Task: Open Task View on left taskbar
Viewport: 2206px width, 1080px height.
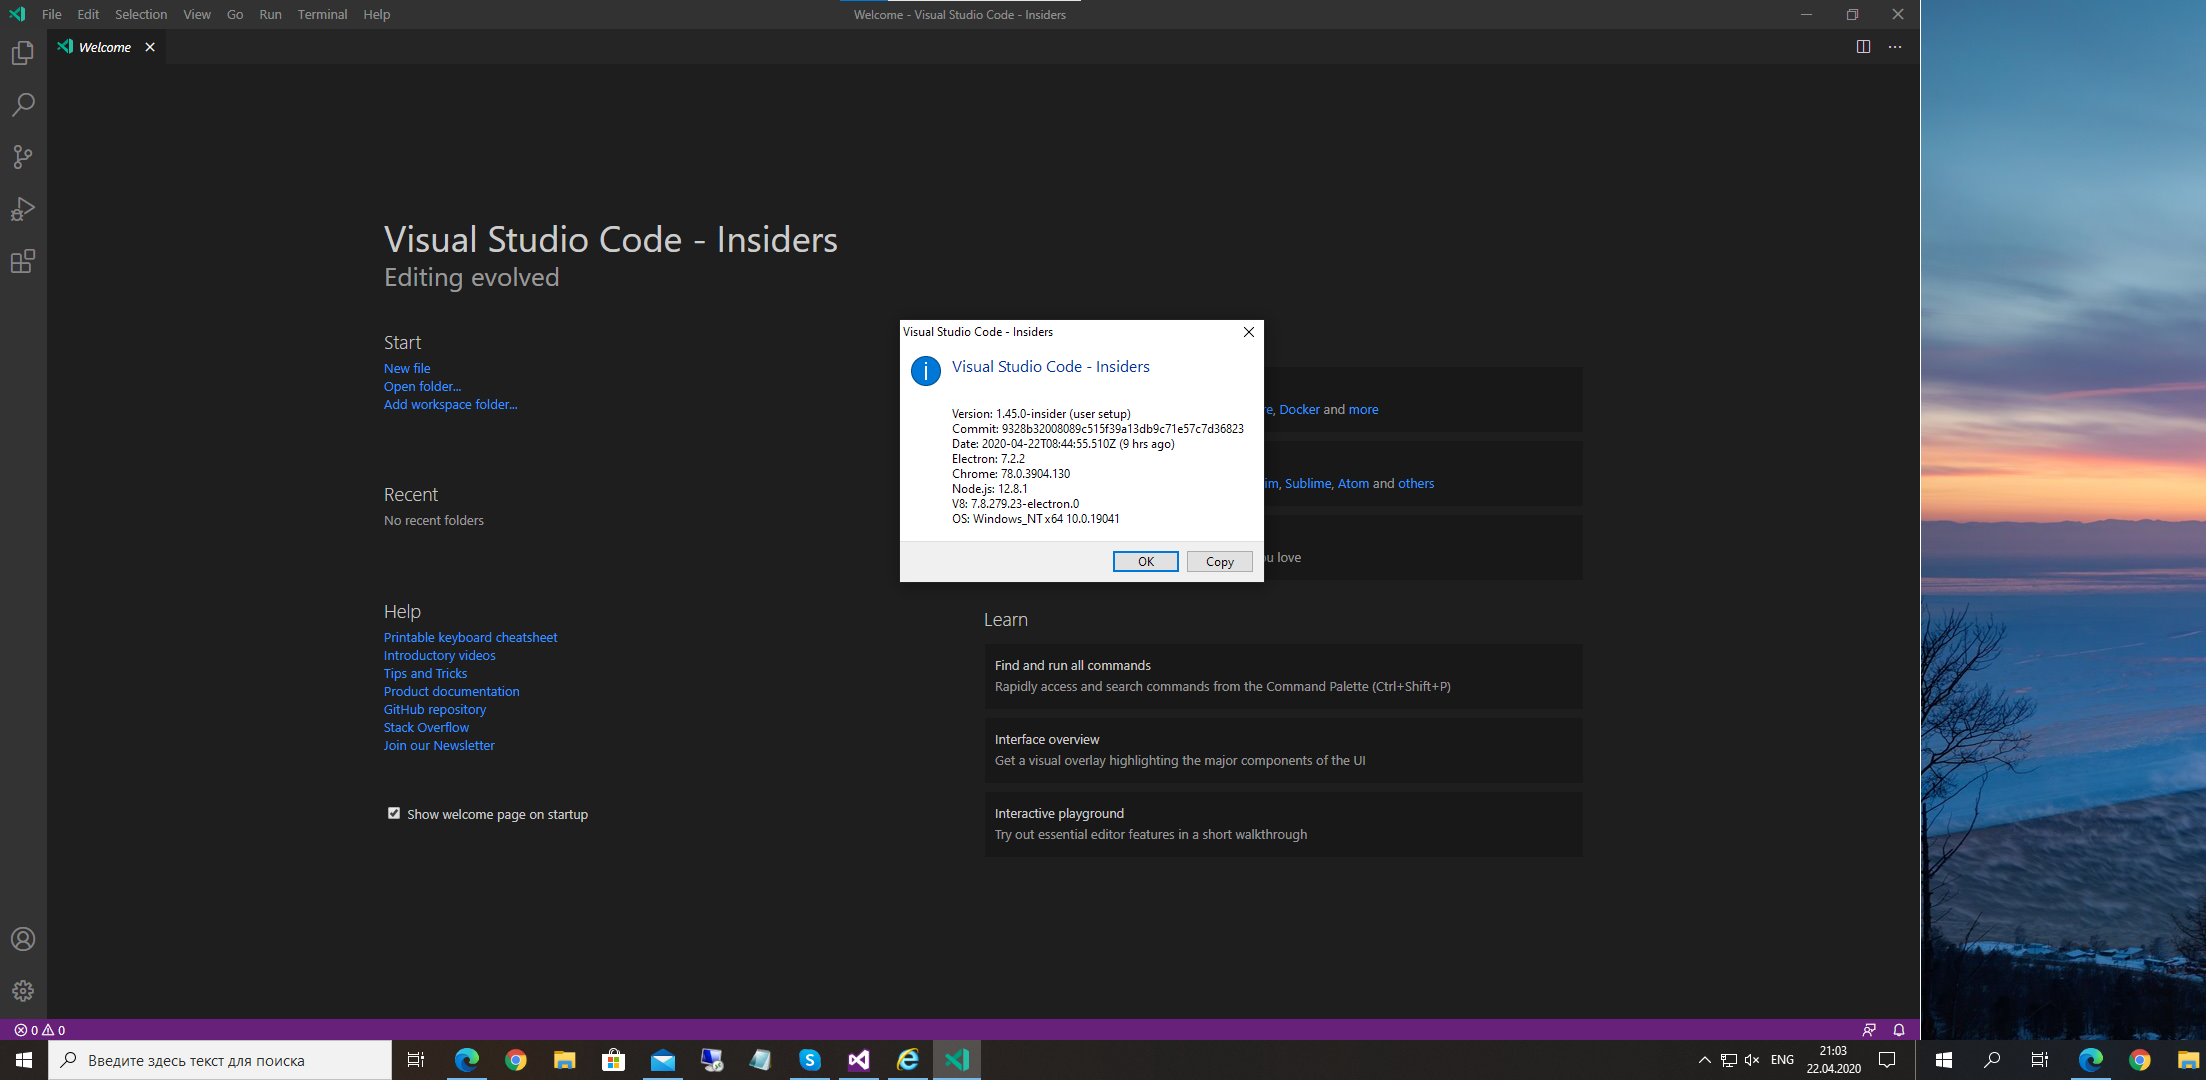Action: tap(416, 1060)
